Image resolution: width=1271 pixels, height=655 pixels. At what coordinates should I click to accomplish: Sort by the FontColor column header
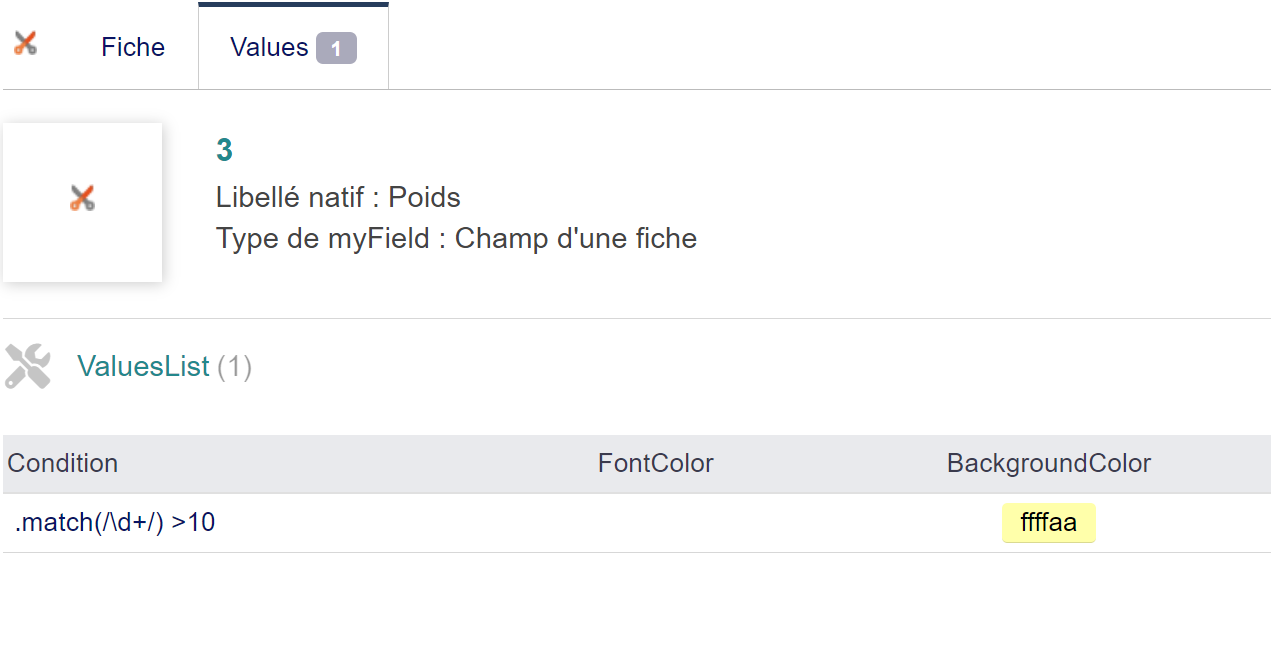click(656, 463)
